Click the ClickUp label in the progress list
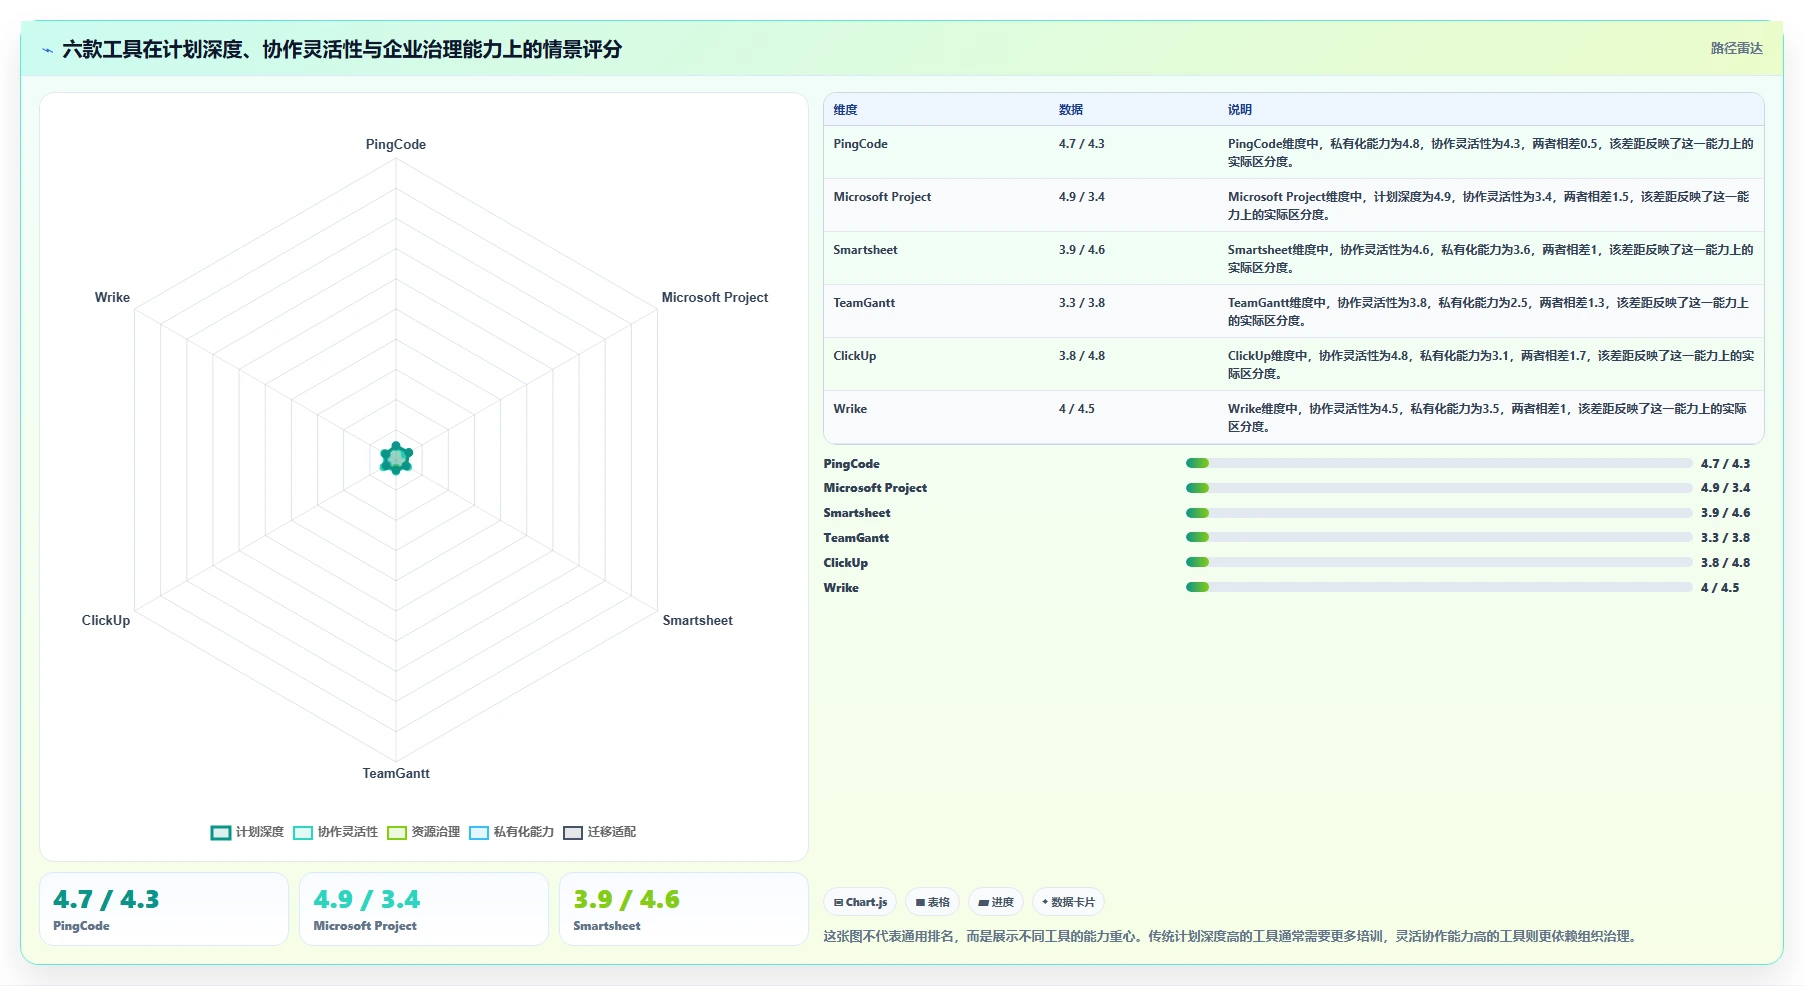This screenshot has width=1804, height=986. click(846, 563)
